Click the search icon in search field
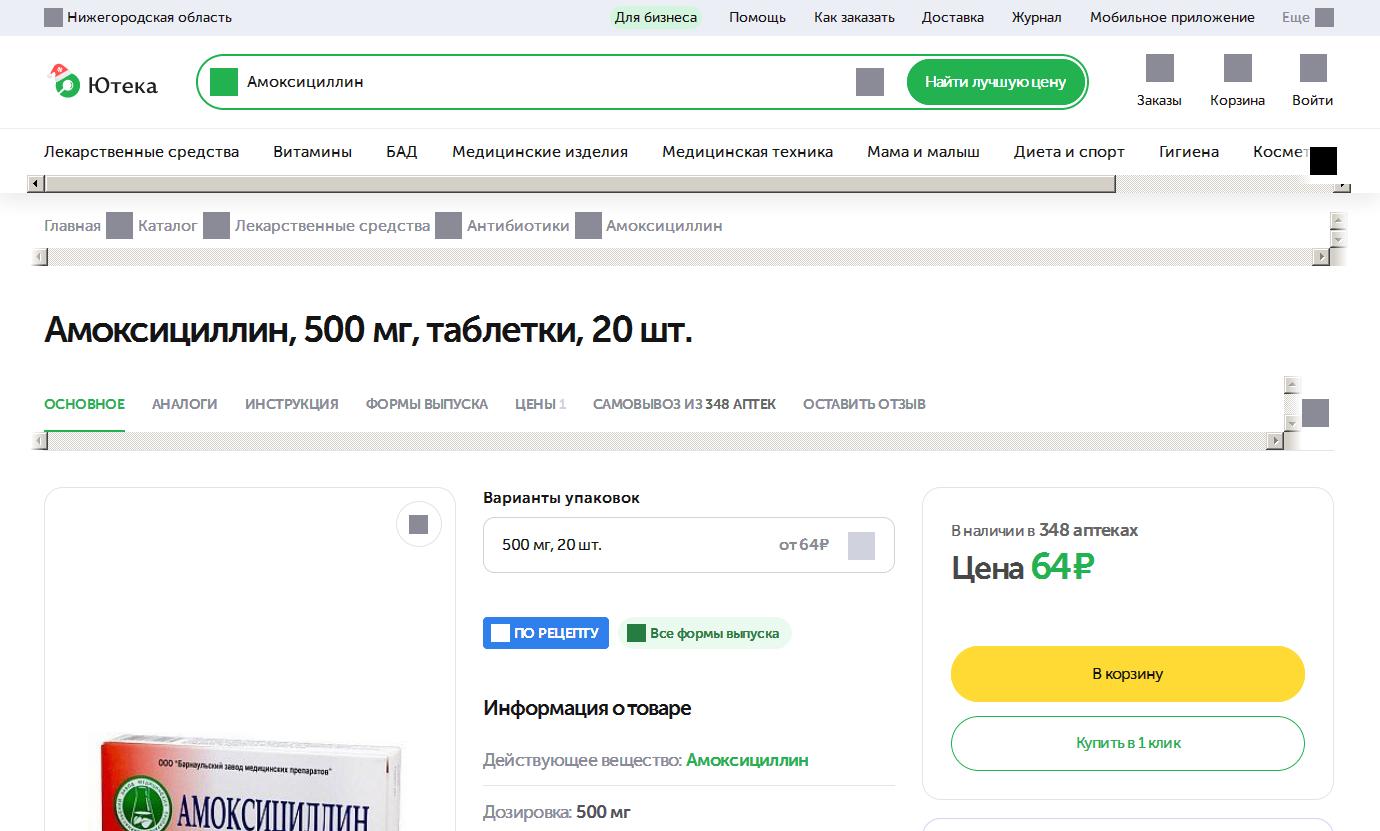The width and height of the screenshot is (1380, 831). (224, 82)
